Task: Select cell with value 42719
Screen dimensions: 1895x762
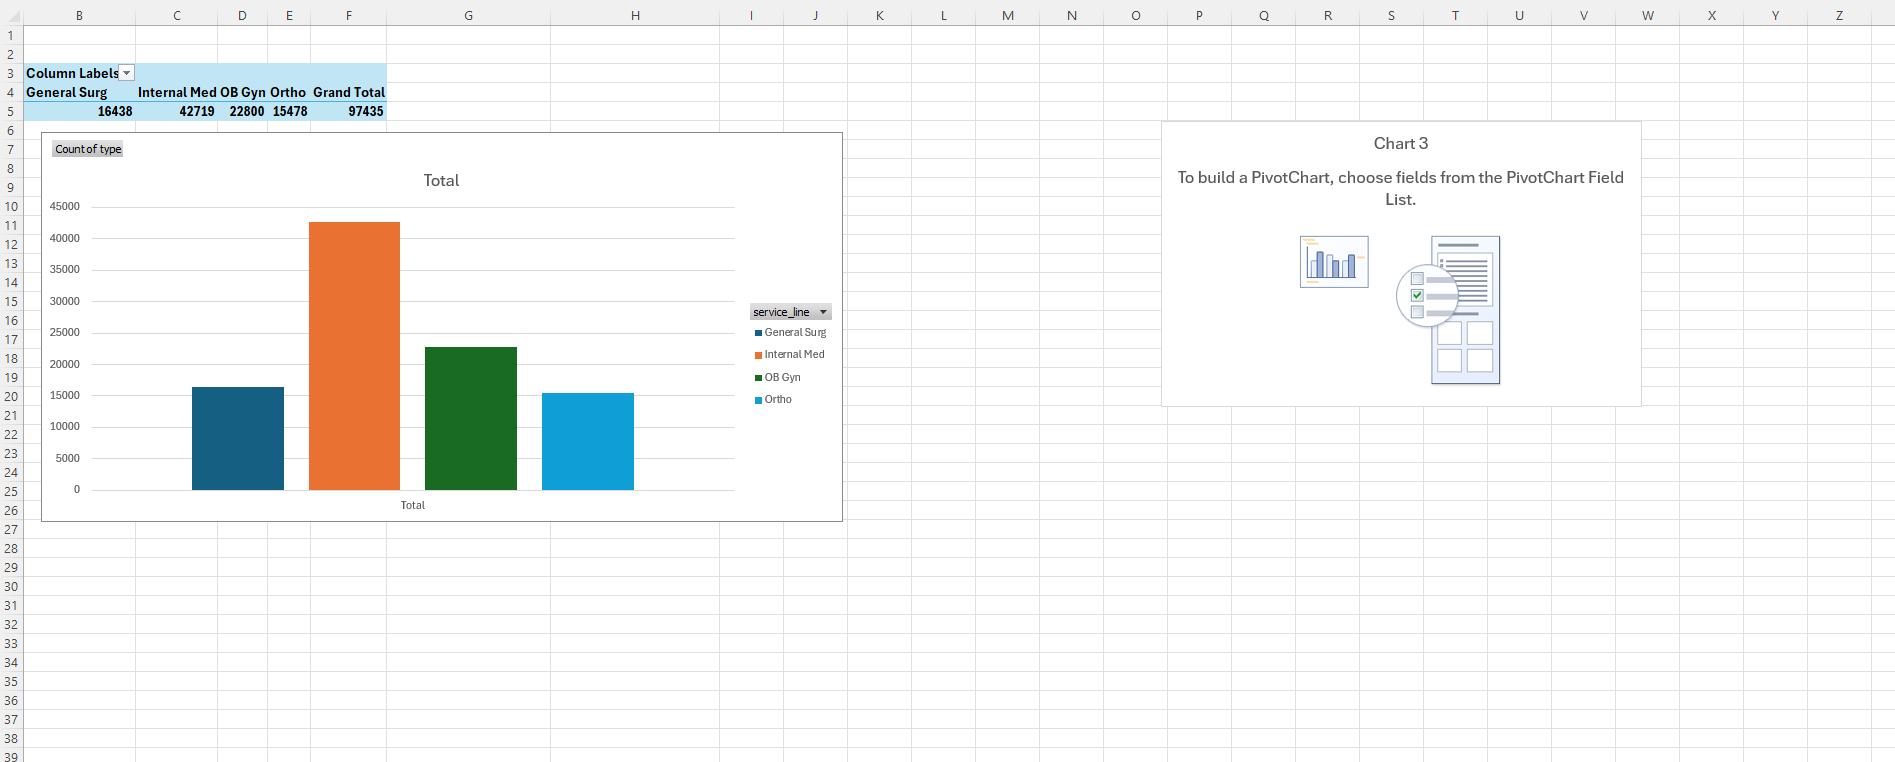Action: (x=176, y=111)
